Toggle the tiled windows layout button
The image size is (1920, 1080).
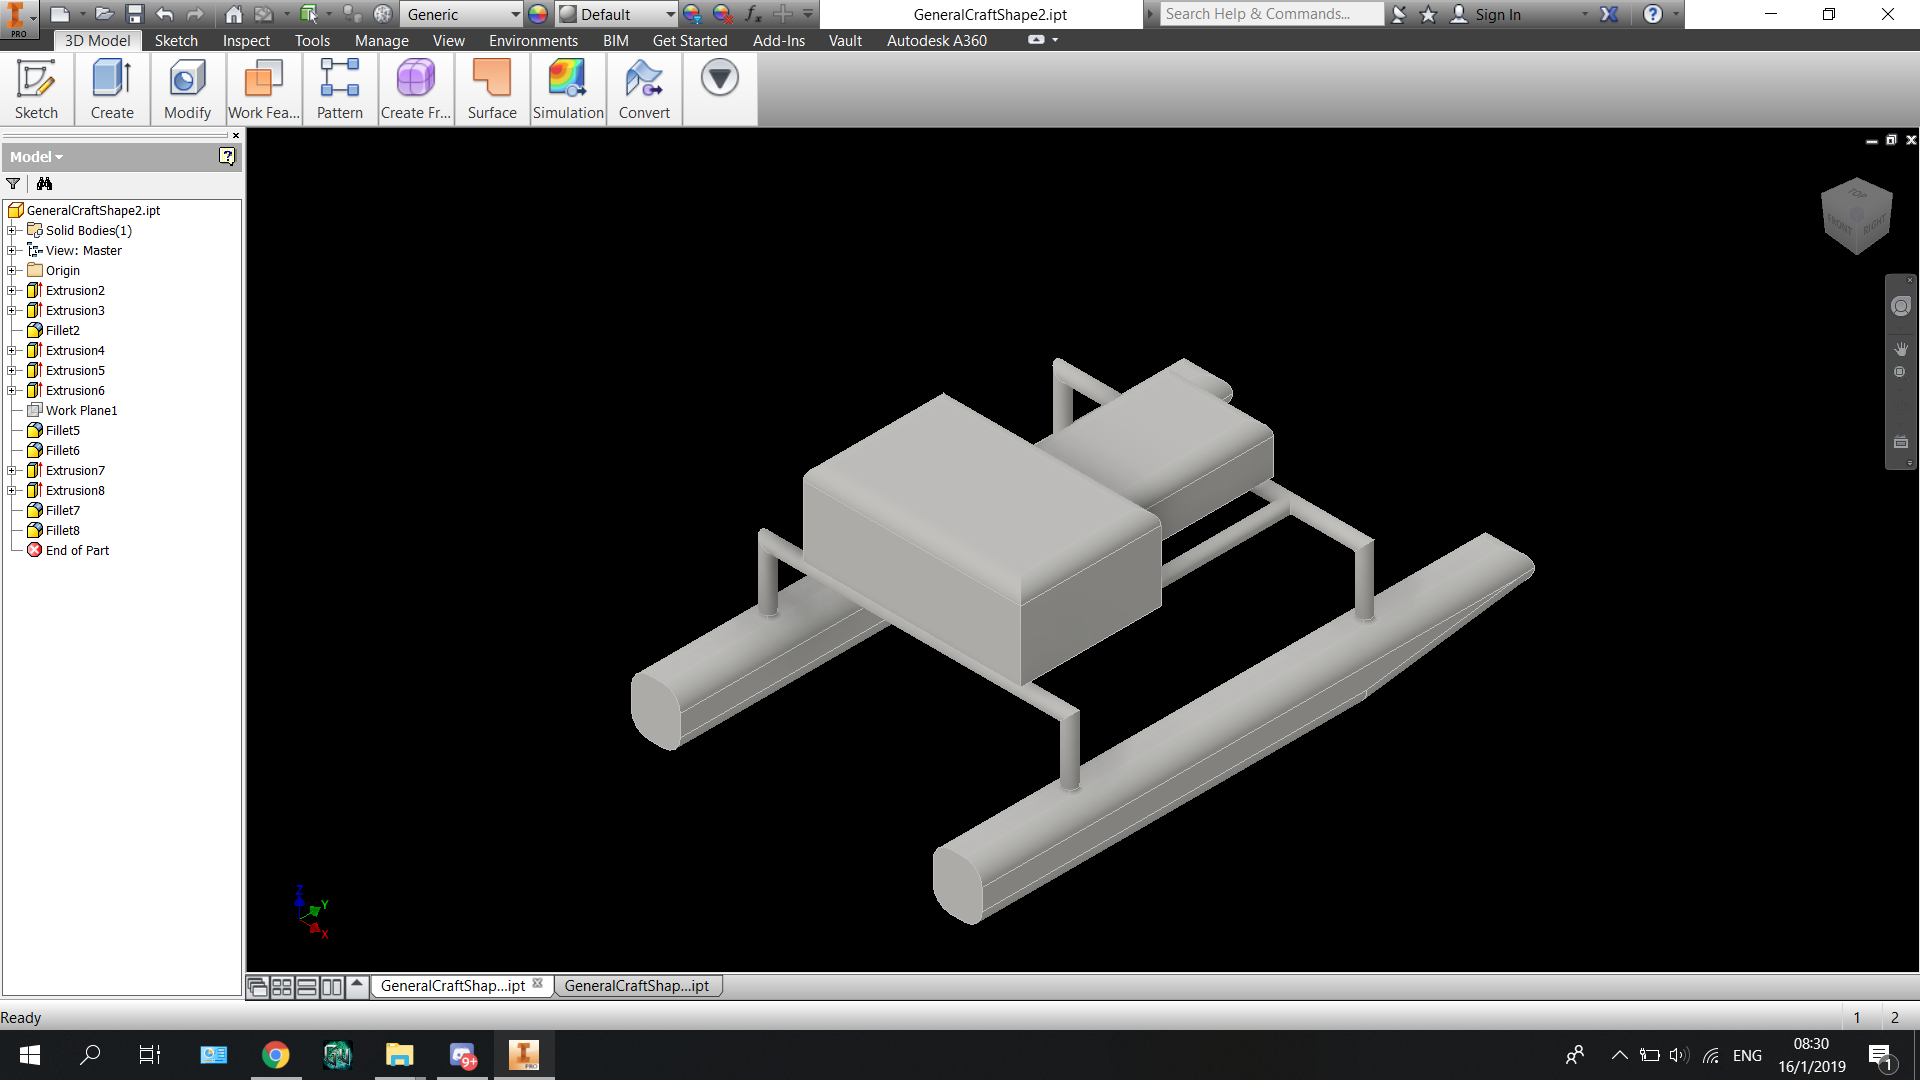click(x=282, y=987)
